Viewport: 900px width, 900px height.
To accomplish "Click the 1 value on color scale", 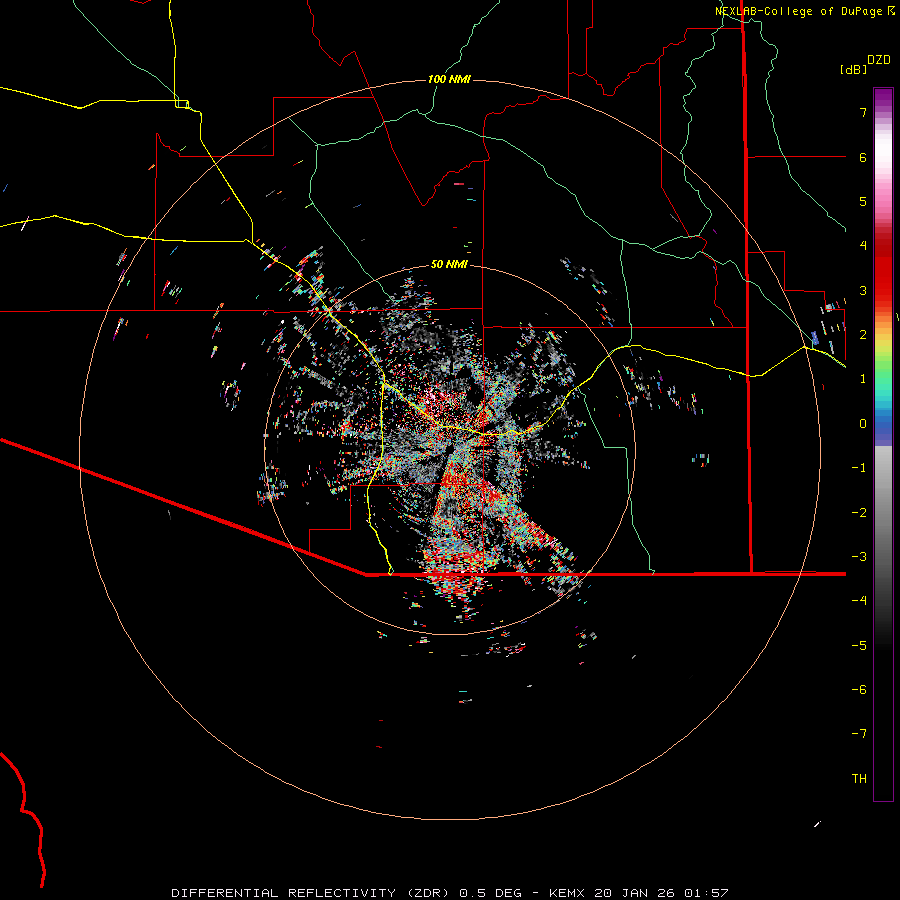I will (863, 379).
